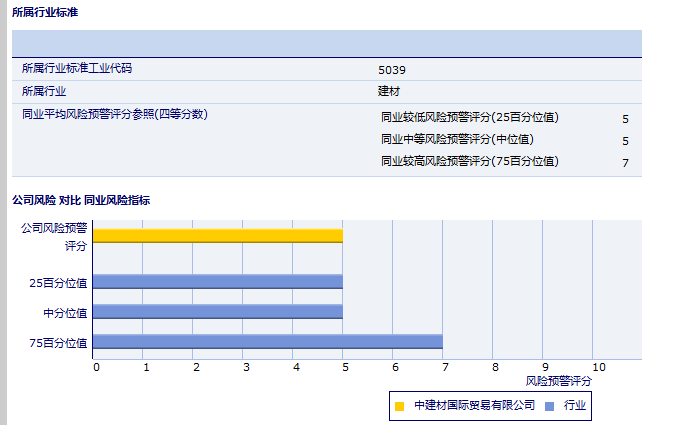
Task: Select the 同业中等风险预警评分(中位值) text
Action: (x=457, y=140)
